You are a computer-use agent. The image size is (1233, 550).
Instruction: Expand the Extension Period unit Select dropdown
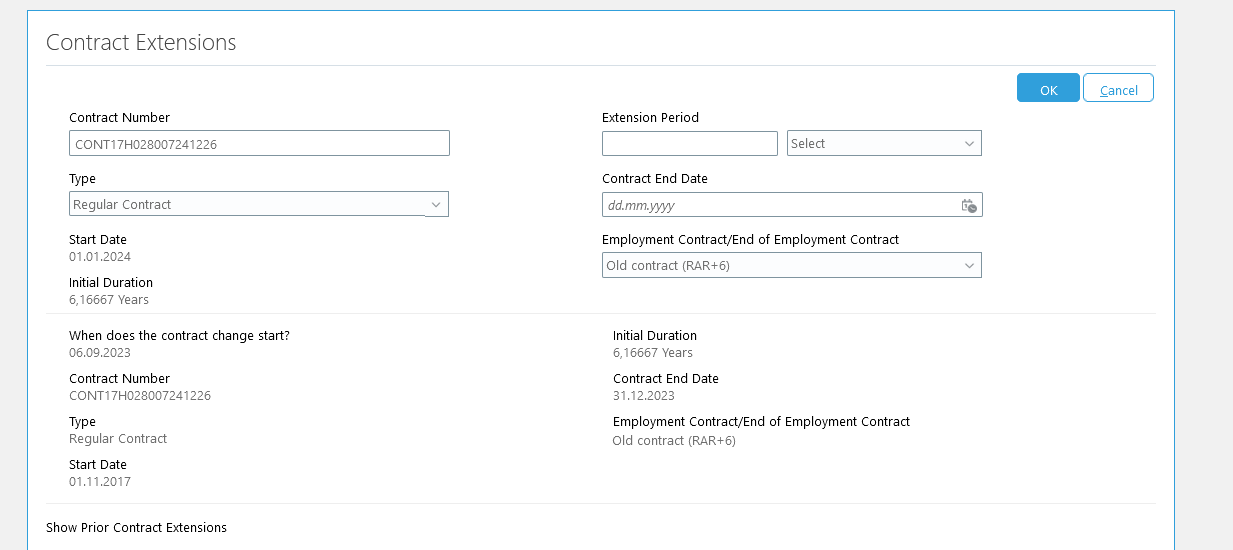pyautogui.click(x=884, y=144)
